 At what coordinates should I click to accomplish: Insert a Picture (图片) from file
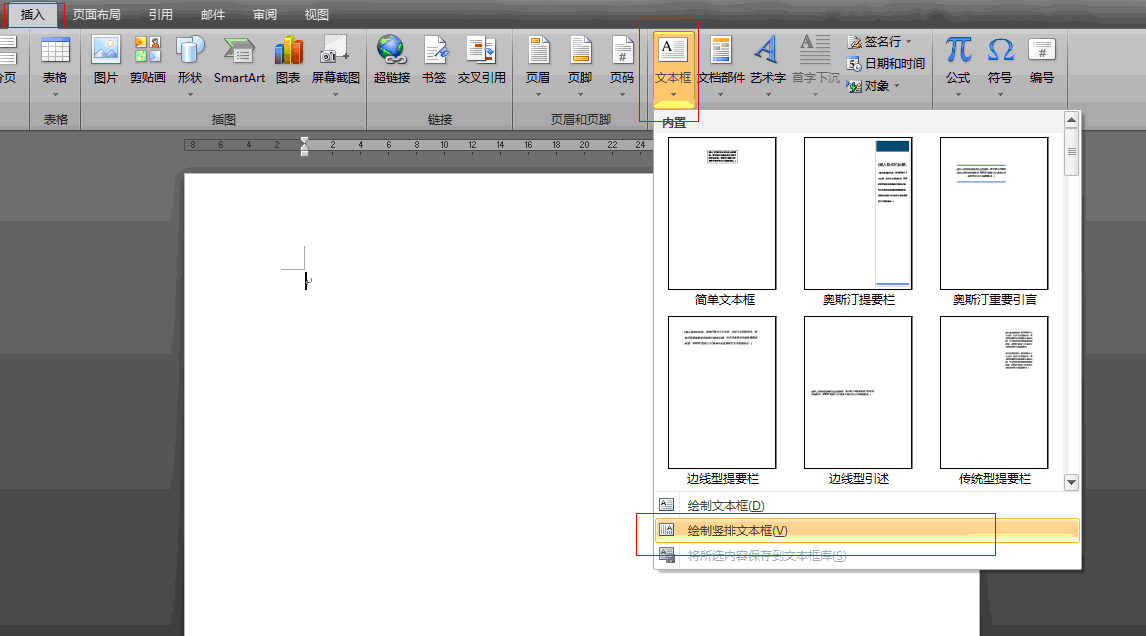tap(105, 59)
